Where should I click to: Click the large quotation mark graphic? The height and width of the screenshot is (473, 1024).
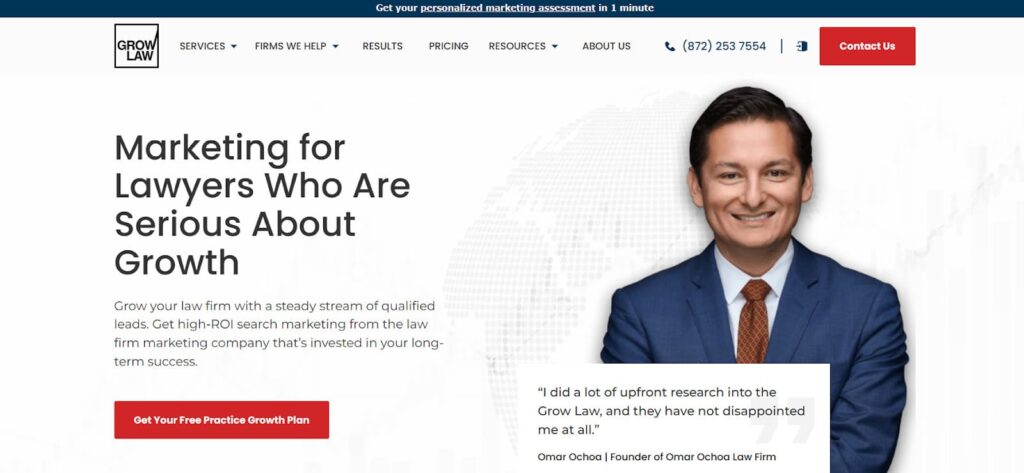pyautogui.click(x=783, y=421)
